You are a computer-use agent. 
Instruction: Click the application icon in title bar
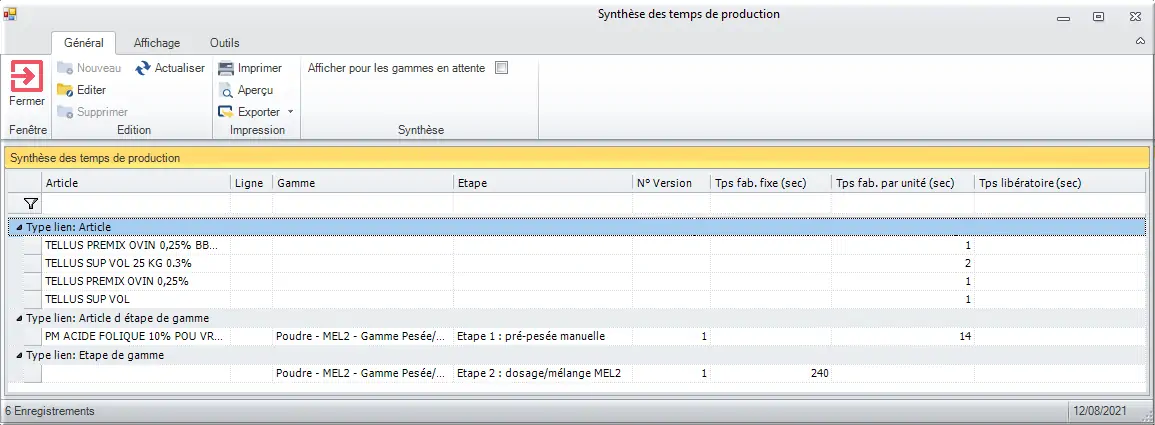[10, 14]
